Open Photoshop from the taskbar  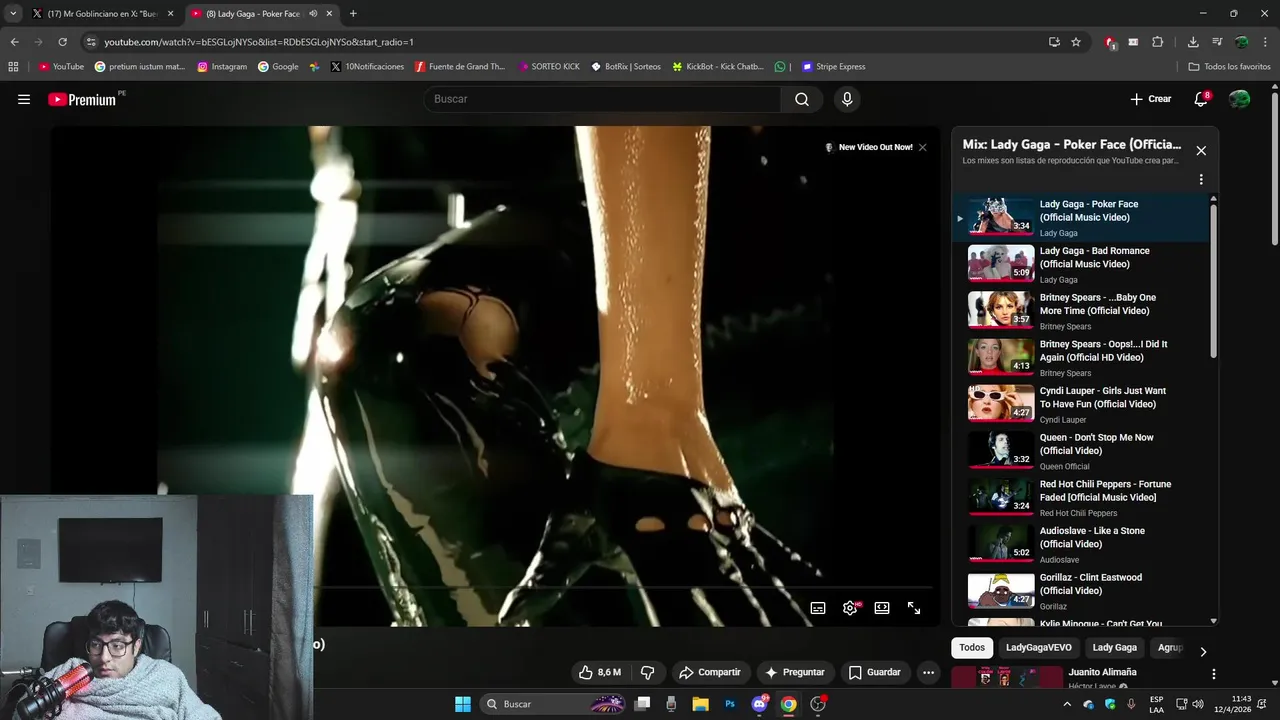(730, 704)
